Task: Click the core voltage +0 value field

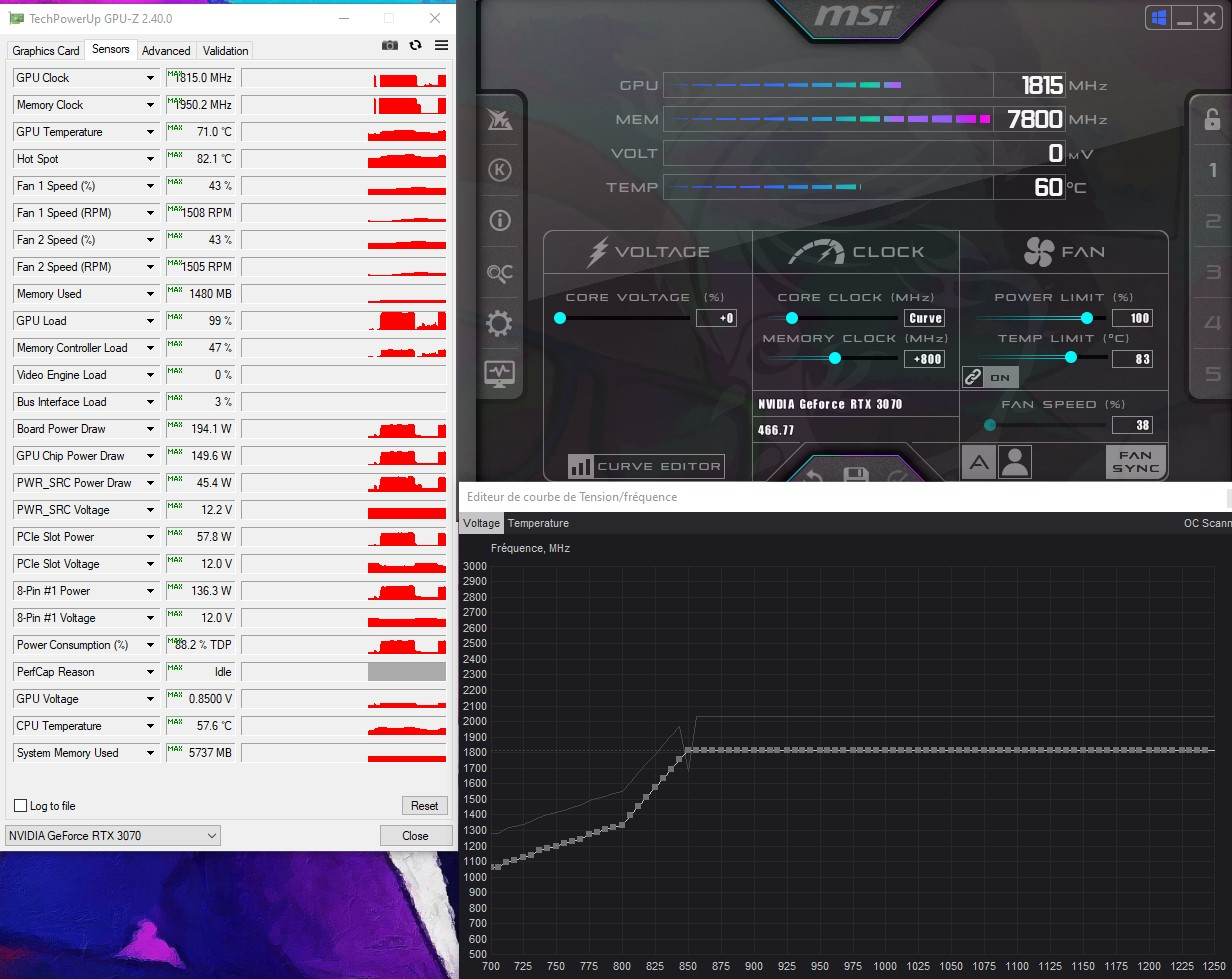Action: [x=716, y=318]
